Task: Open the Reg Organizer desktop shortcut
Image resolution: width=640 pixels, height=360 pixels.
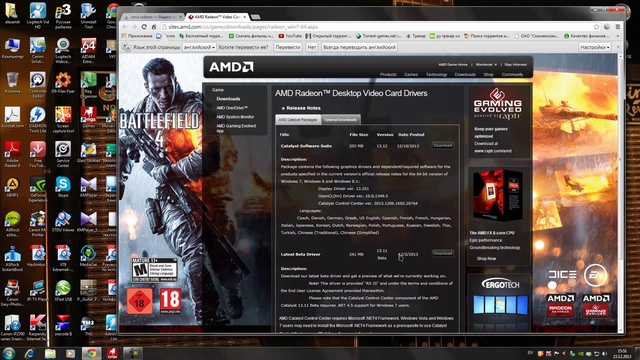Action: [x=88, y=85]
